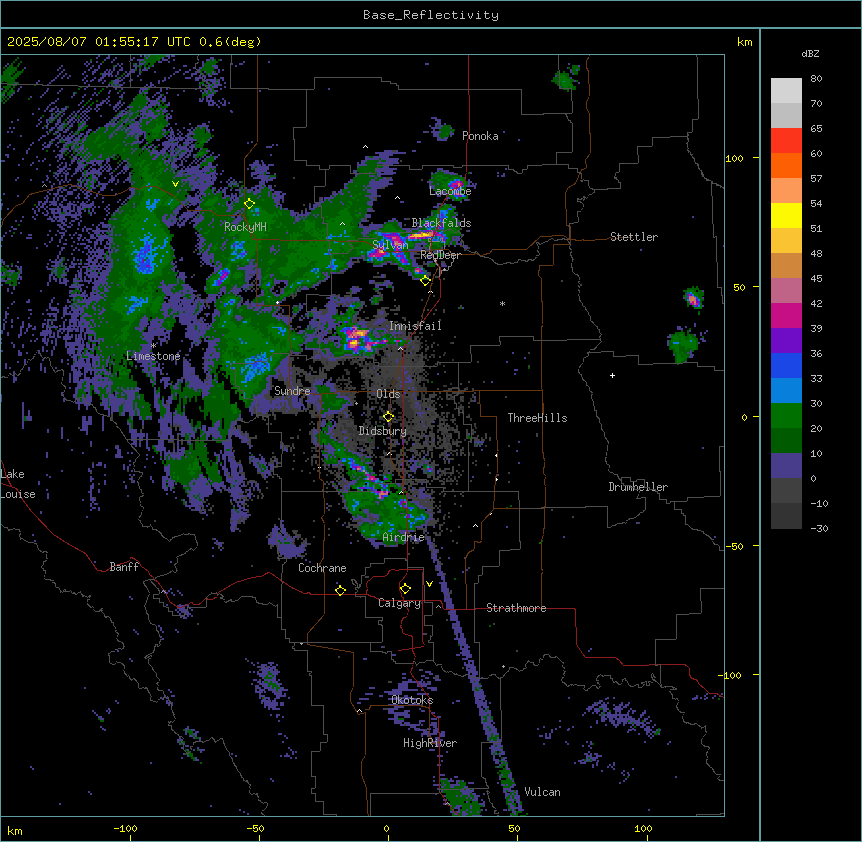Click the Banff town label
The image size is (862, 842).
124,567
